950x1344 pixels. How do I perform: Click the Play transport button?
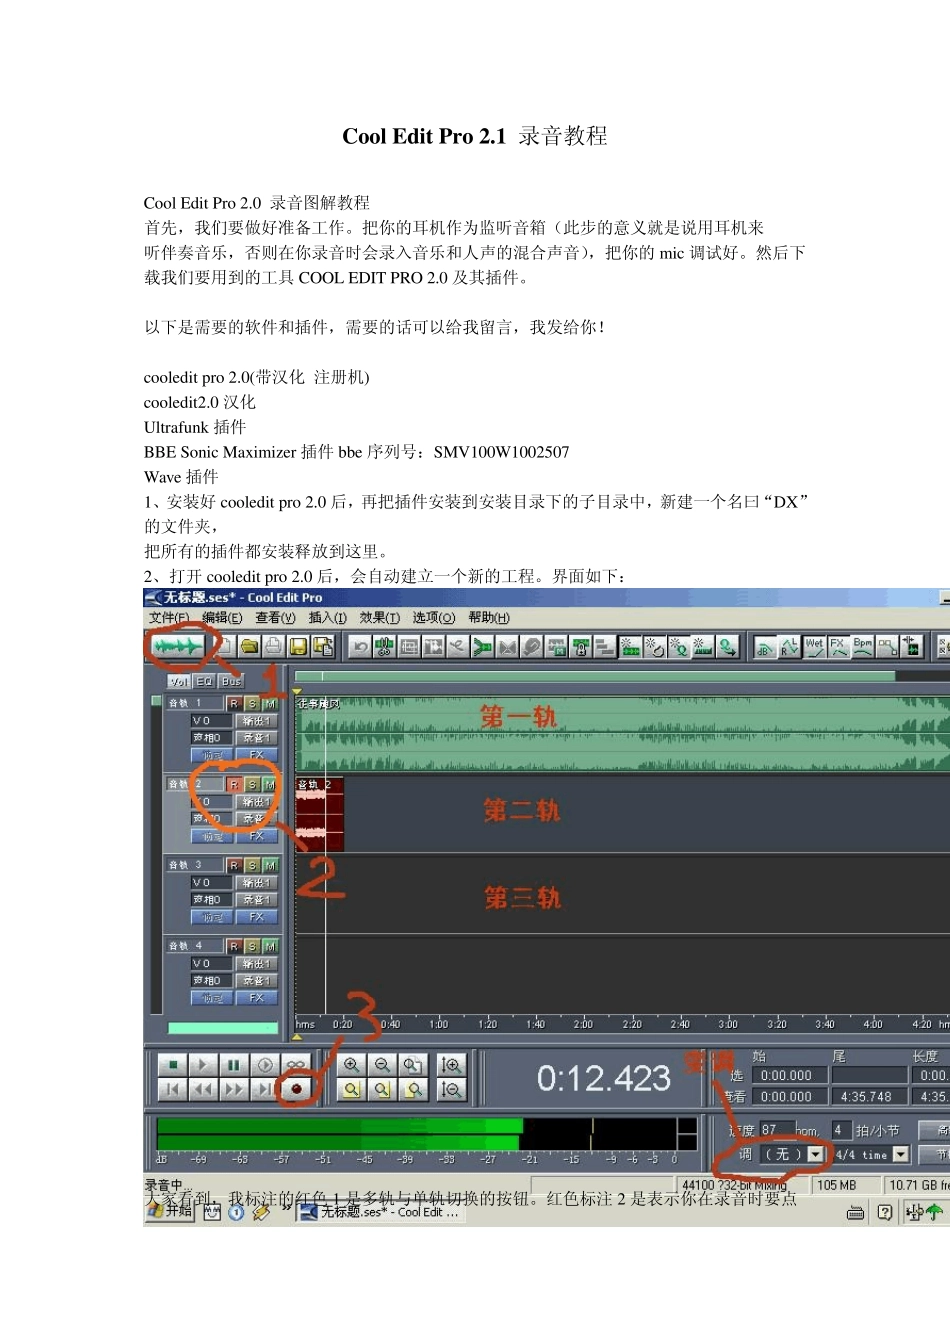[203, 1065]
